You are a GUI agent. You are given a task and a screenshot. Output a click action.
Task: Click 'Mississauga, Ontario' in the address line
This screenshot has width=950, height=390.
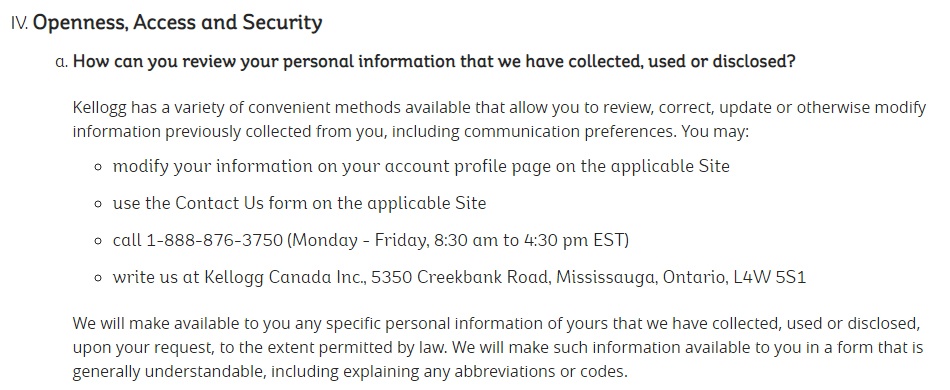coord(642,277)
